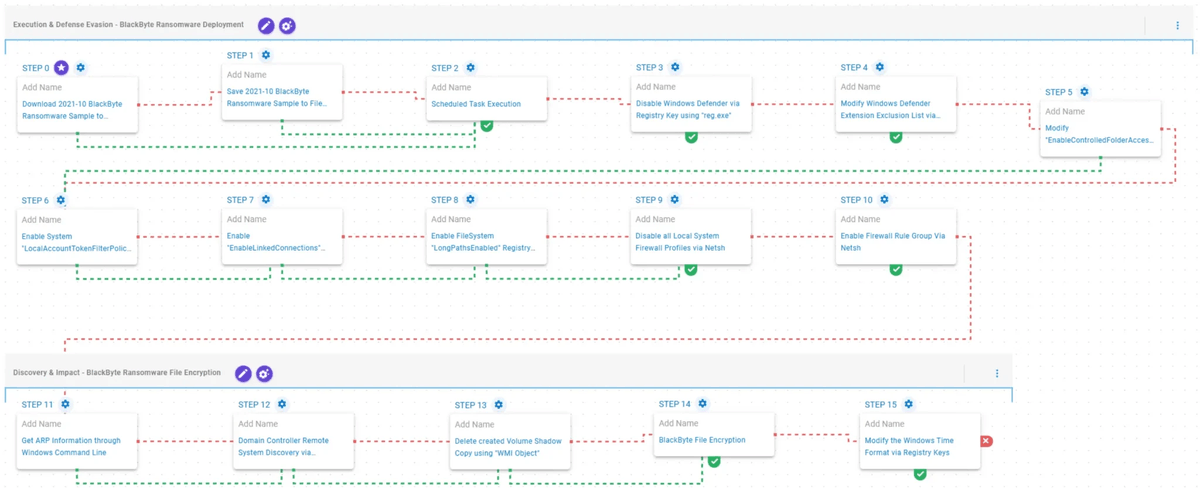The height and width of the screenshot is (491, 1200).
Task: Select the STEP 13 label
Action: (x=471, y=405)
